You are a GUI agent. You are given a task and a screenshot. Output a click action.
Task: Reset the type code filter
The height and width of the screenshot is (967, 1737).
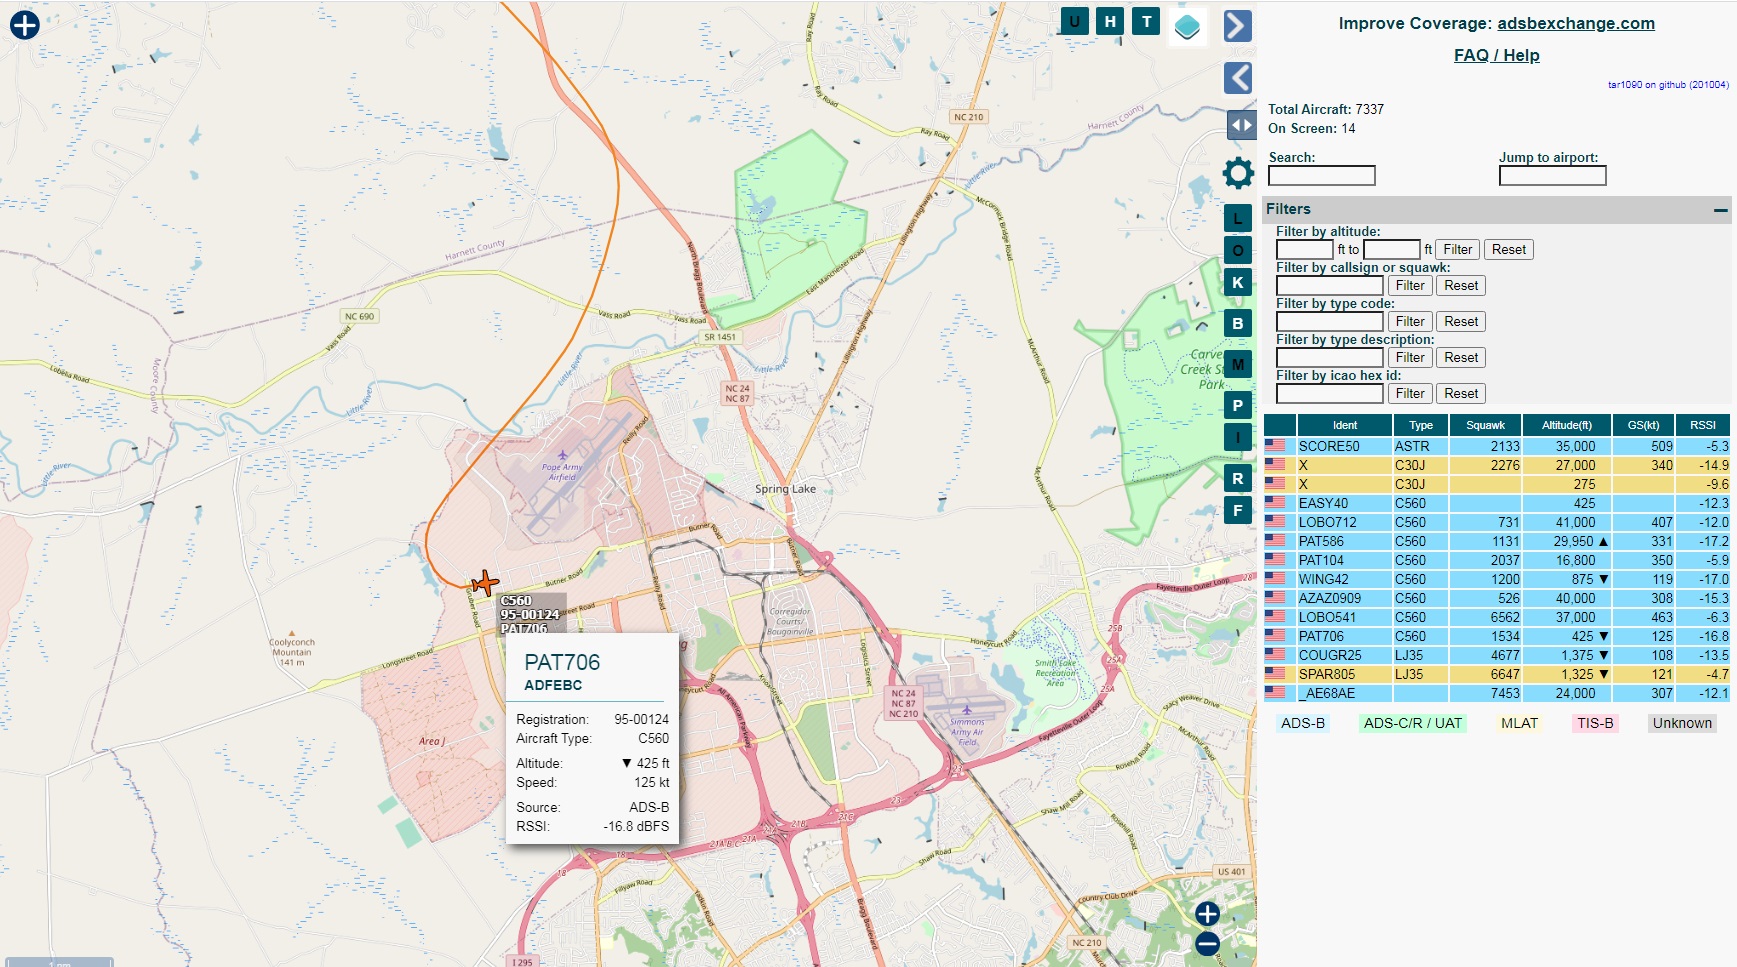point(1461,322)
